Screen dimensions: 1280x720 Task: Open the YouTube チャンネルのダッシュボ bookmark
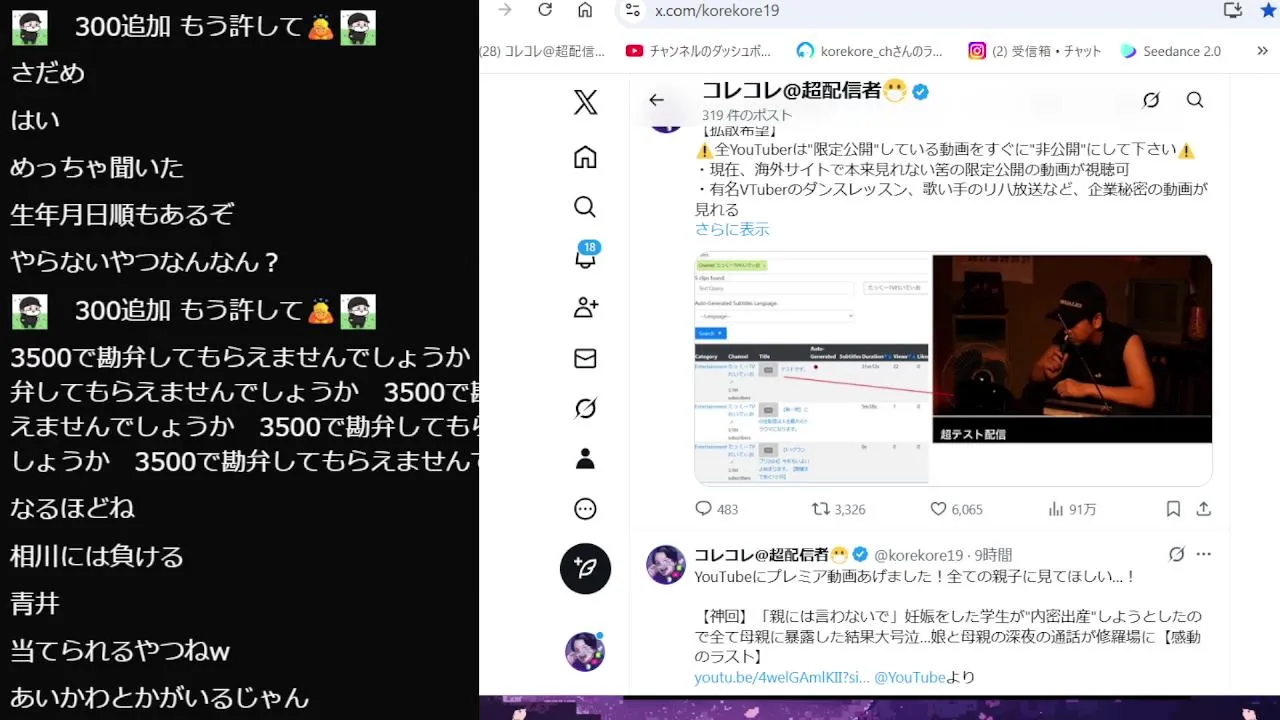699,51
